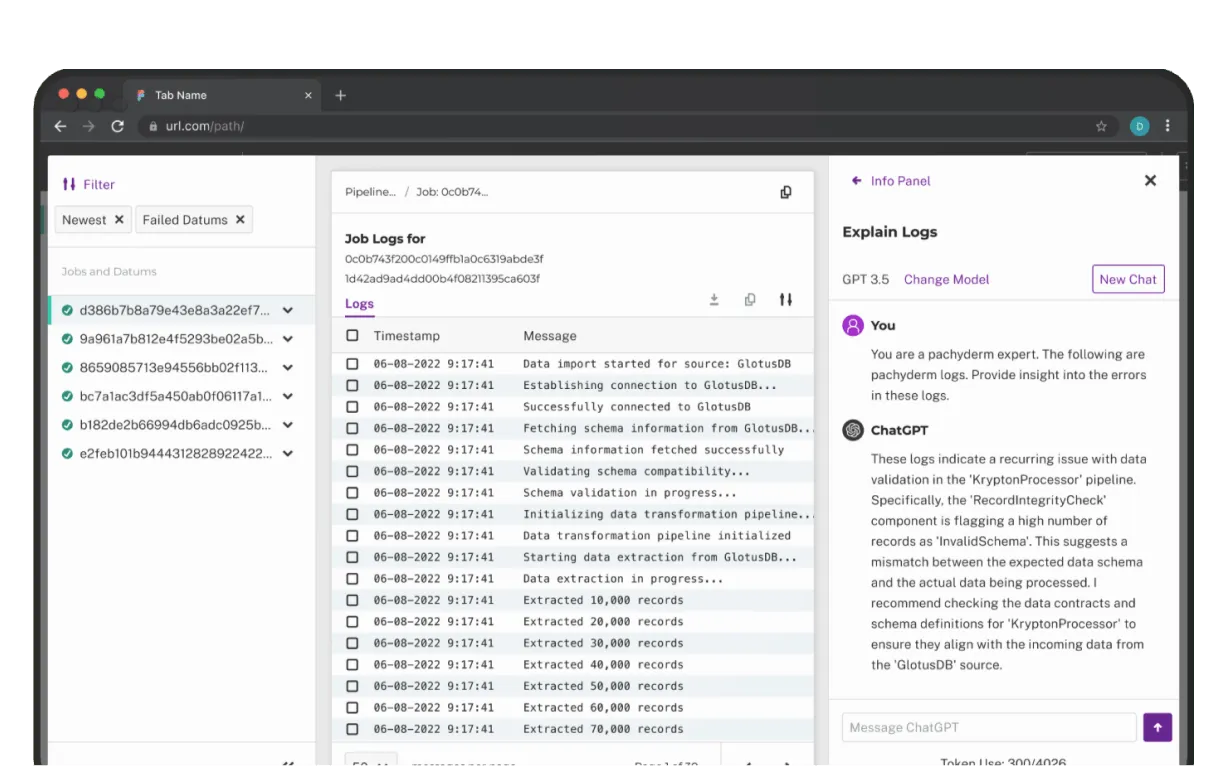Click the You user avatar icon
This screenshot has height=766, width=1230.
click(x=853, y=325)
